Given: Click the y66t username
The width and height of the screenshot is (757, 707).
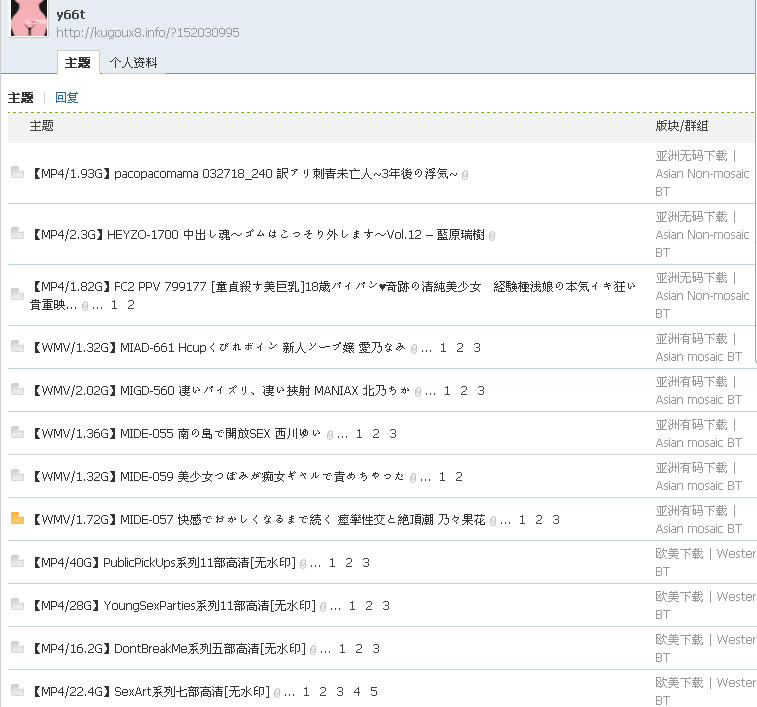Looking at the screenshot, I should pyautogui.click(x=70, y=15).
